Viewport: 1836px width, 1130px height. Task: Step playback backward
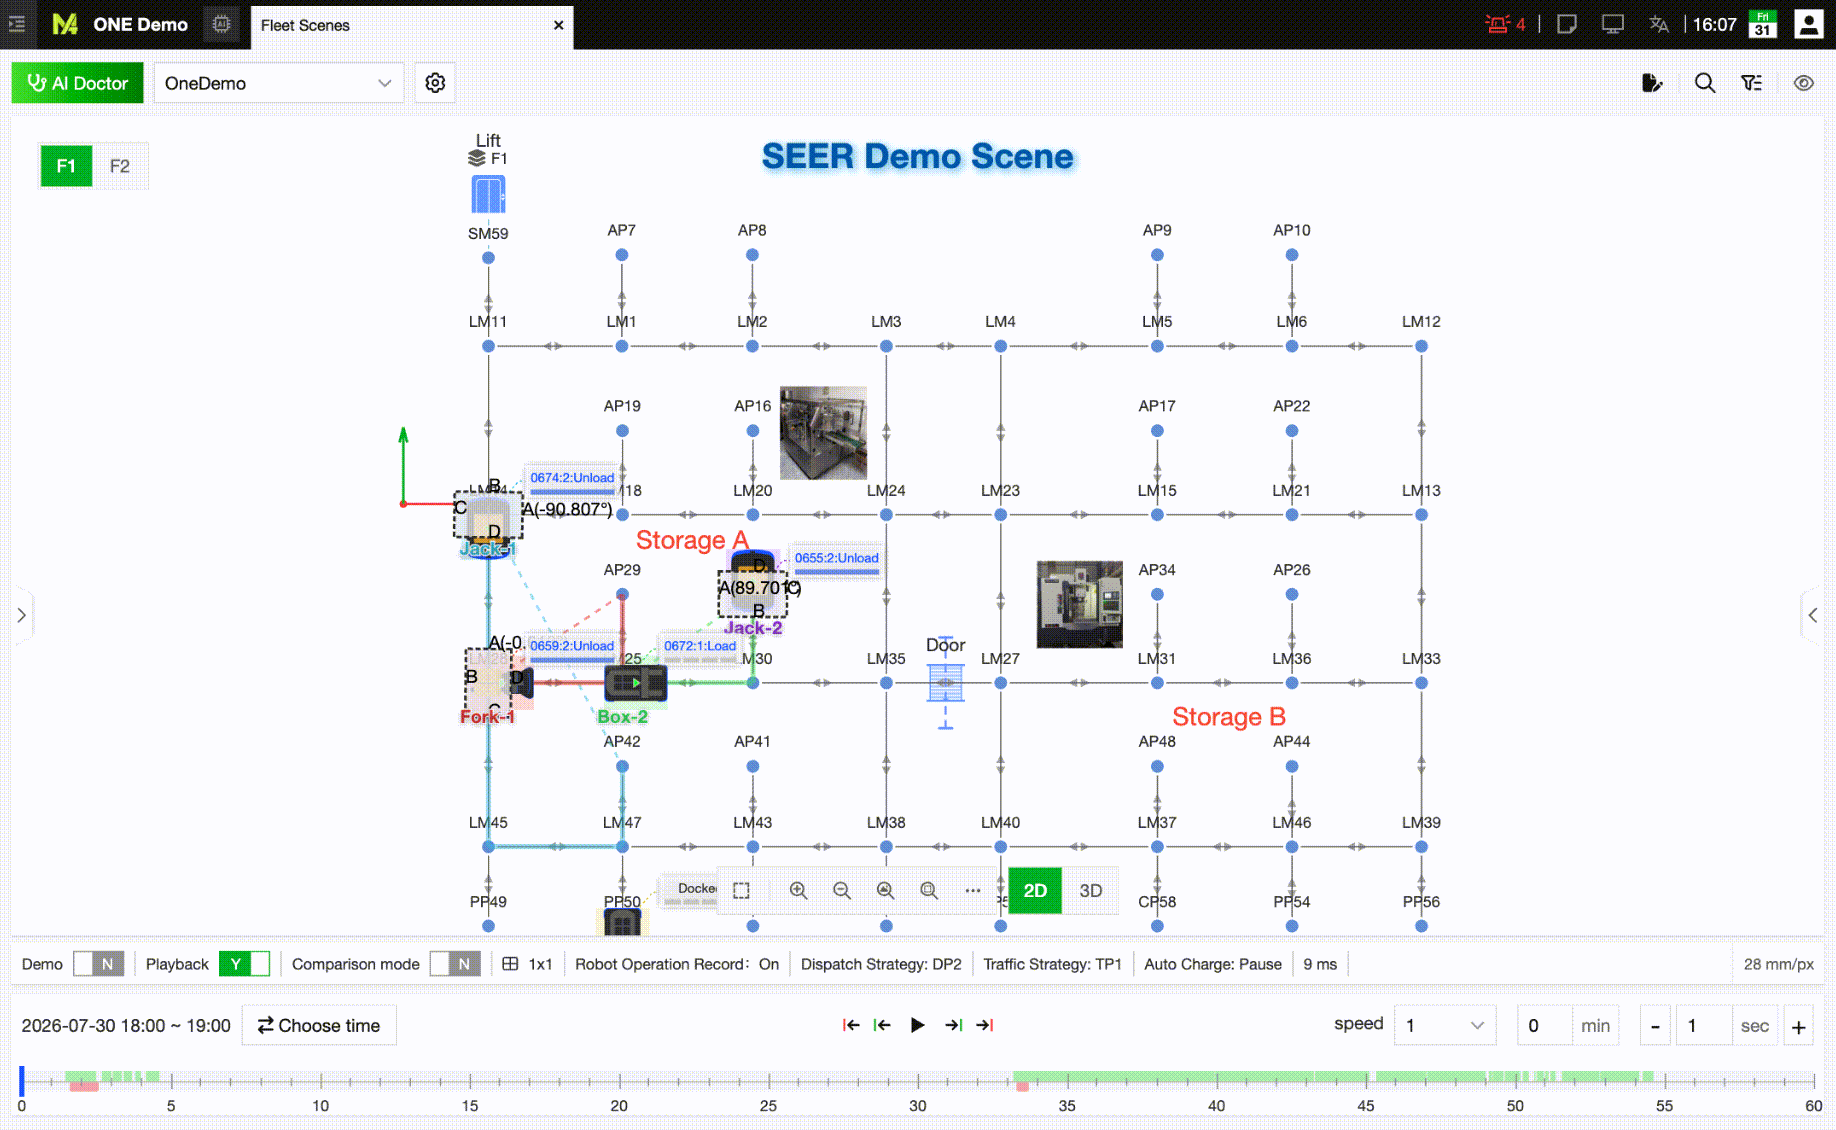[882, 1025]
